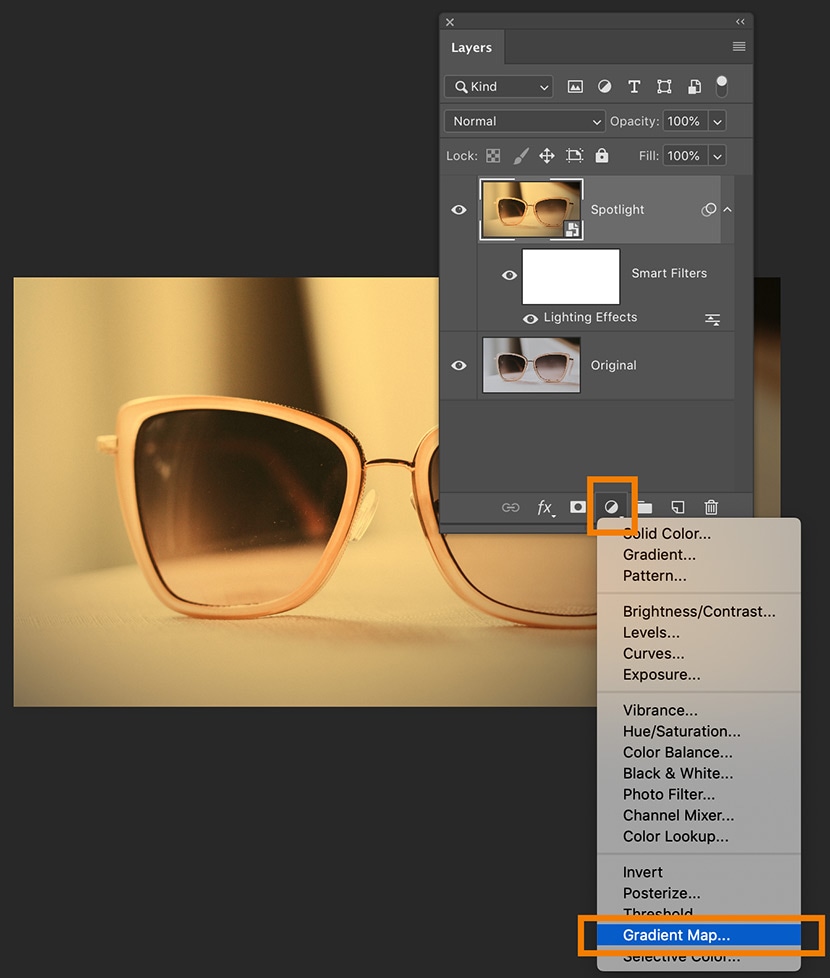The width and height of the screenshot is (830, 978).
Task: Hide the Spotlight layer
Action: [459, 210]
